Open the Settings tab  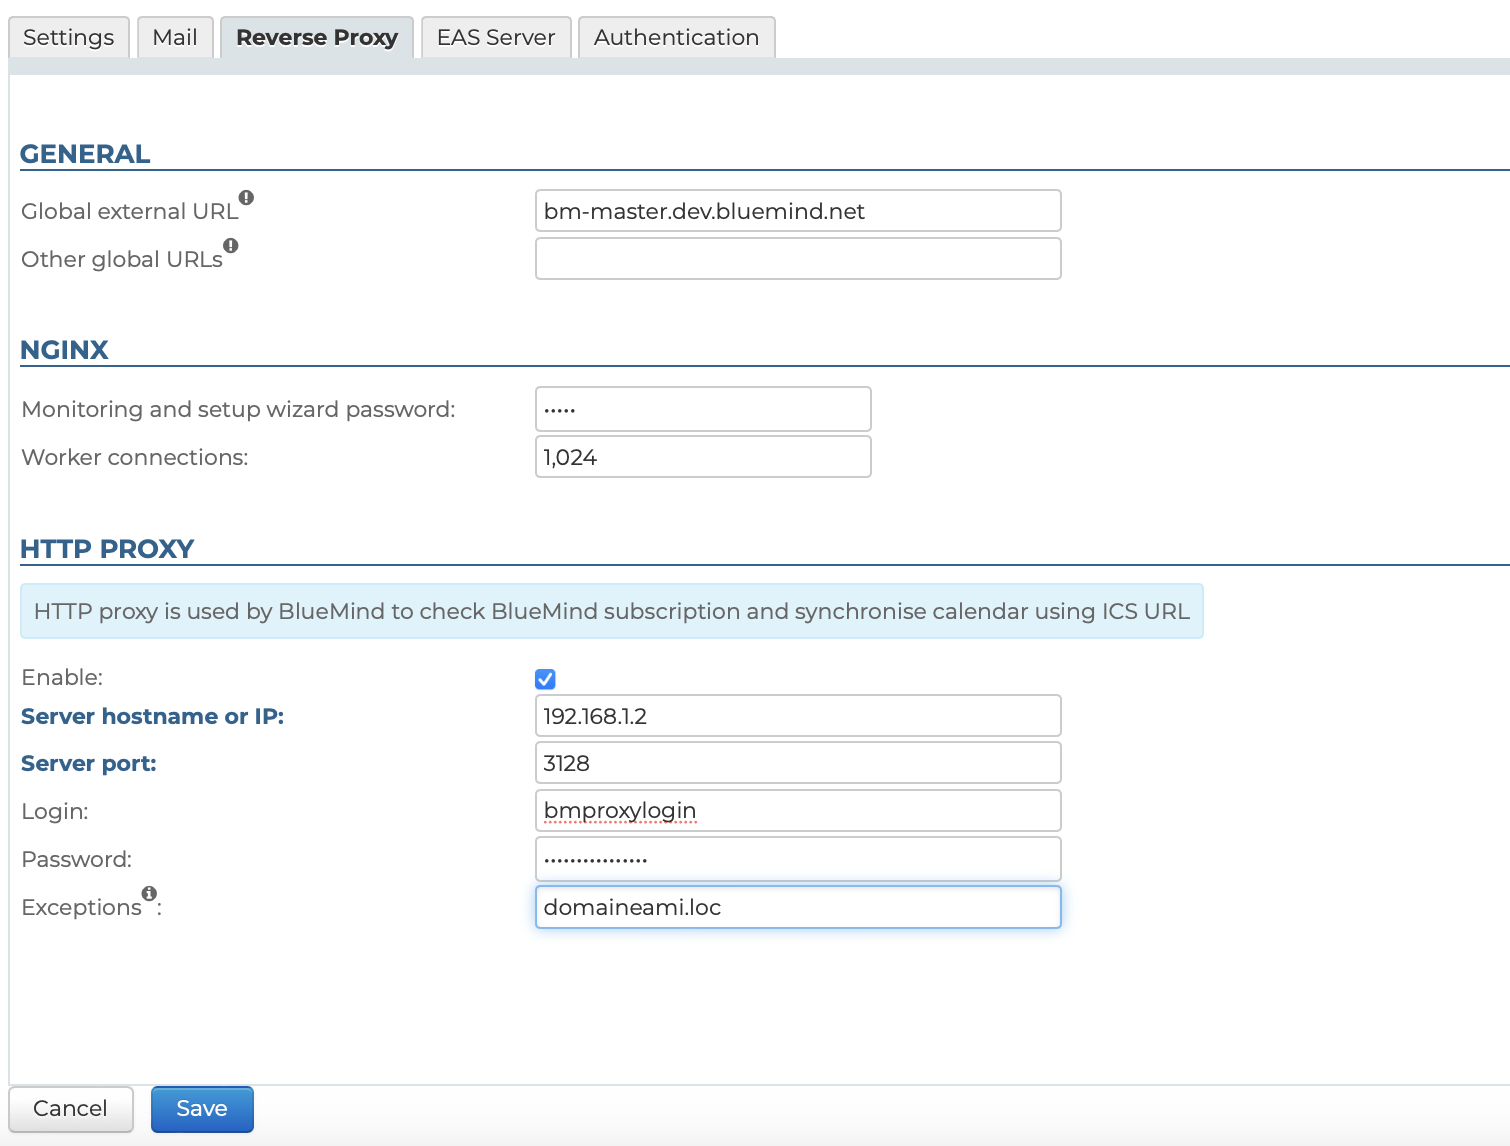click(x=69, y=38)
